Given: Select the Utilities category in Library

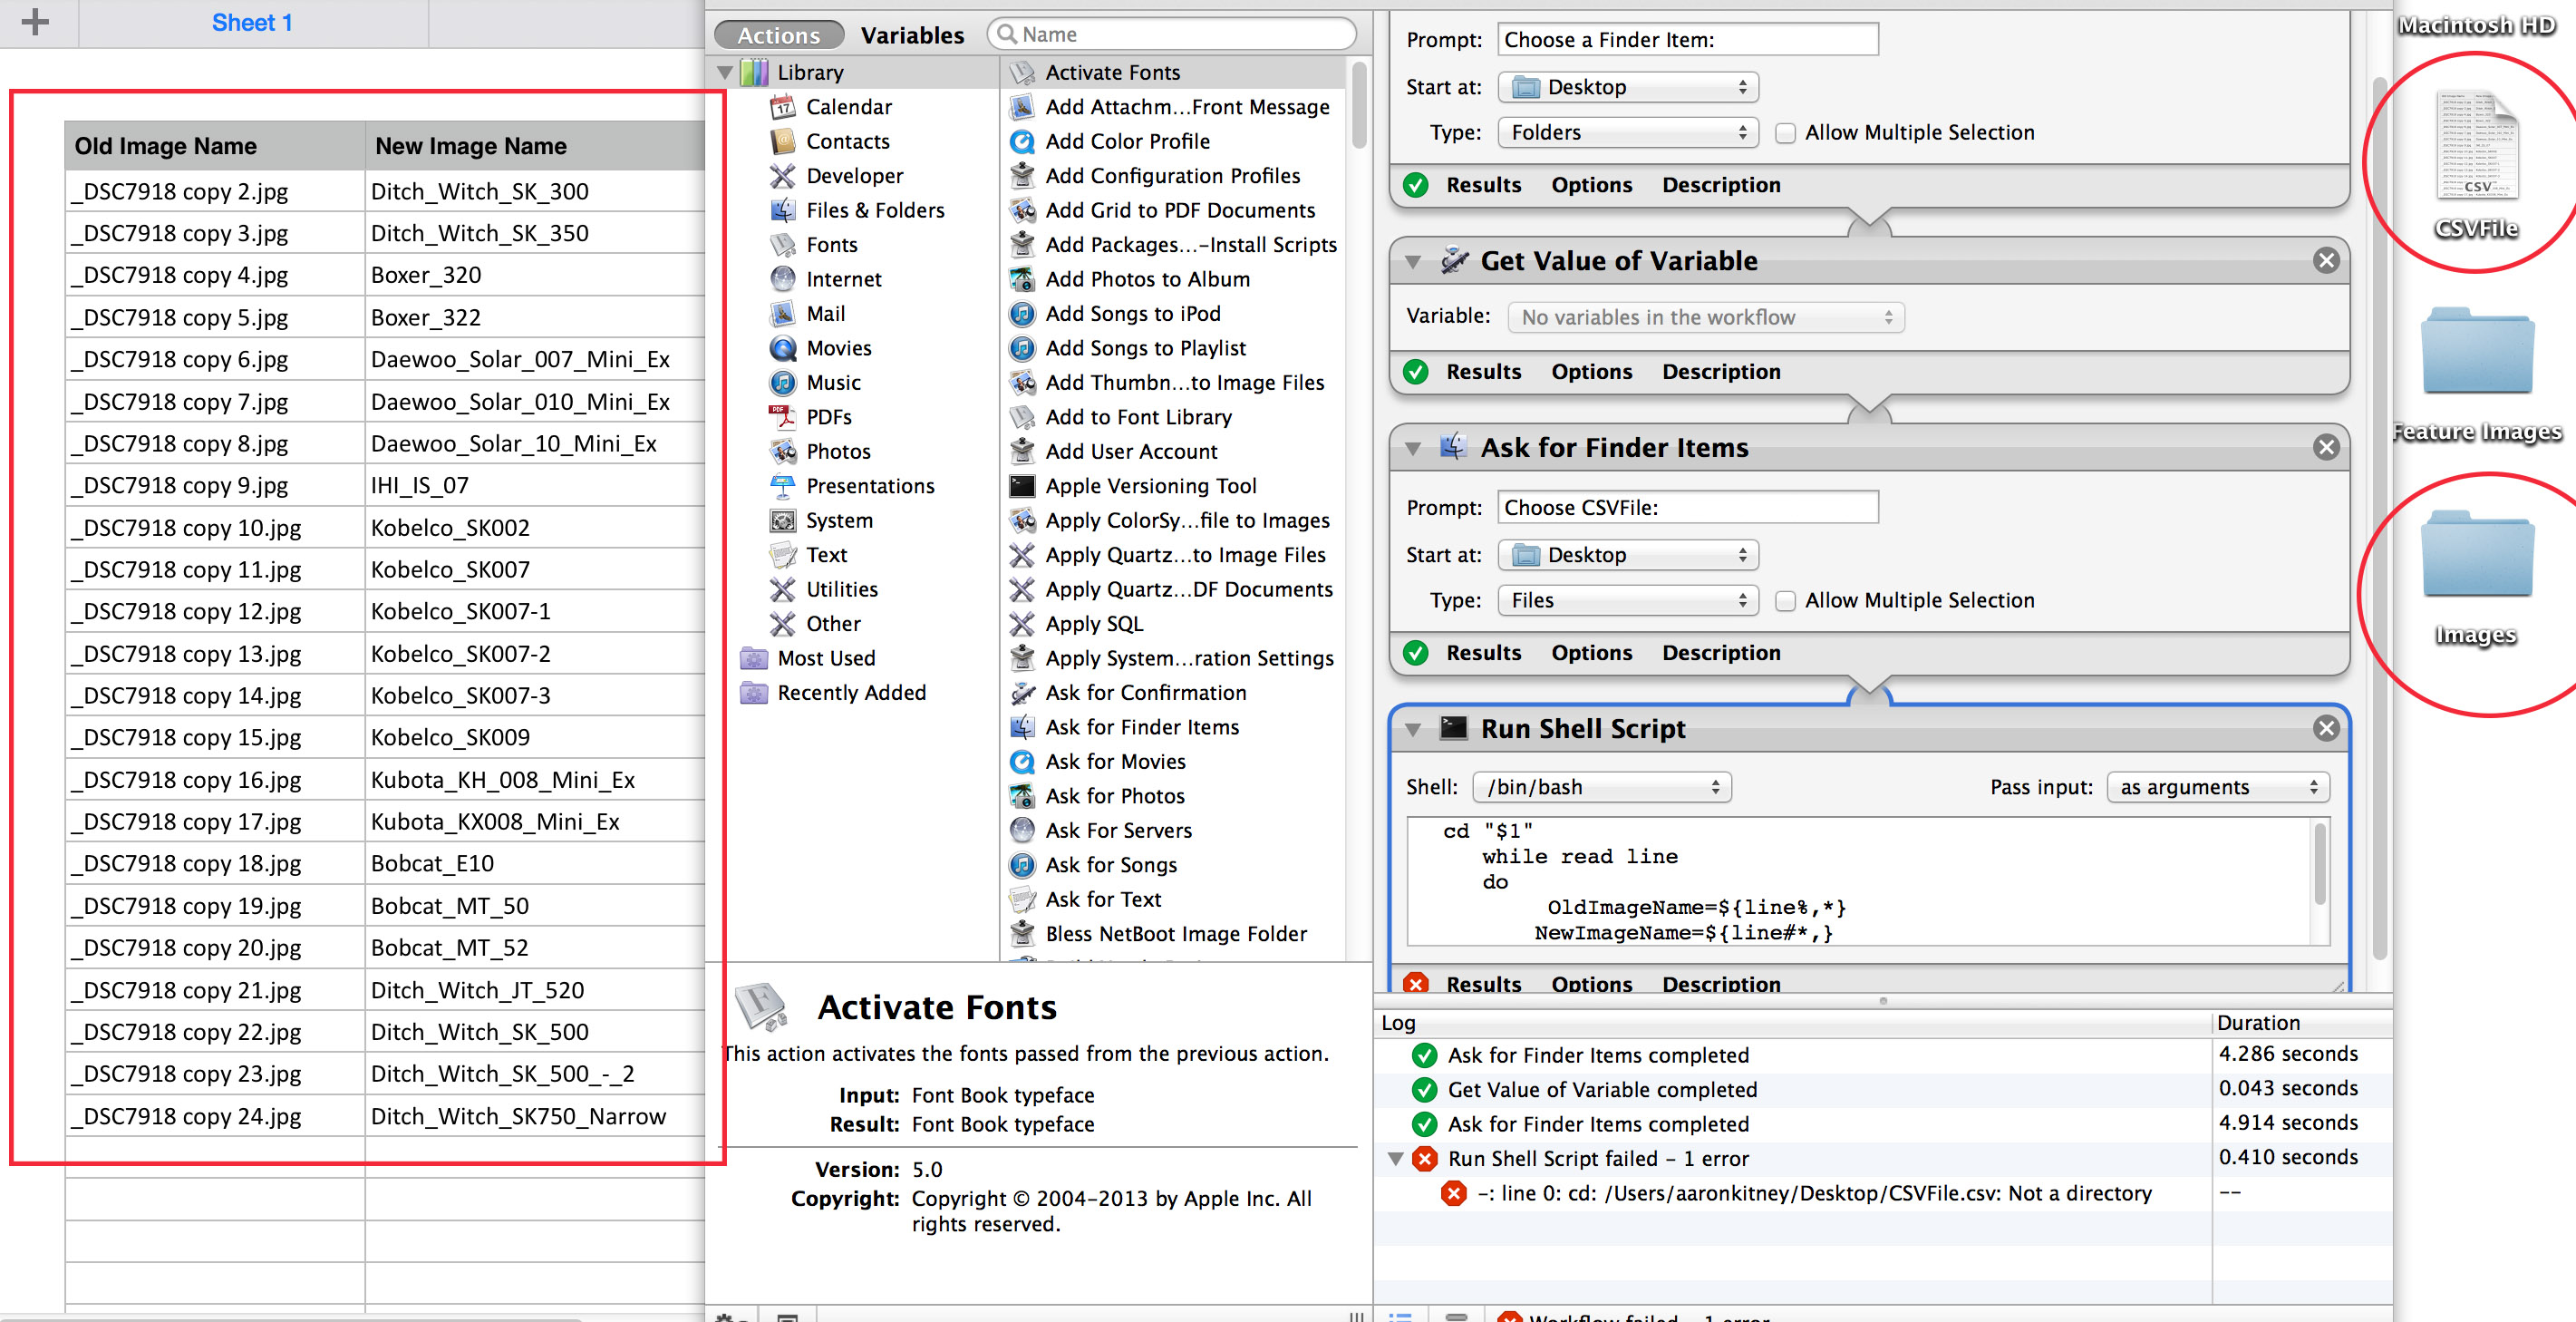Looking at the screenshot, I should (x=841, y=589).
